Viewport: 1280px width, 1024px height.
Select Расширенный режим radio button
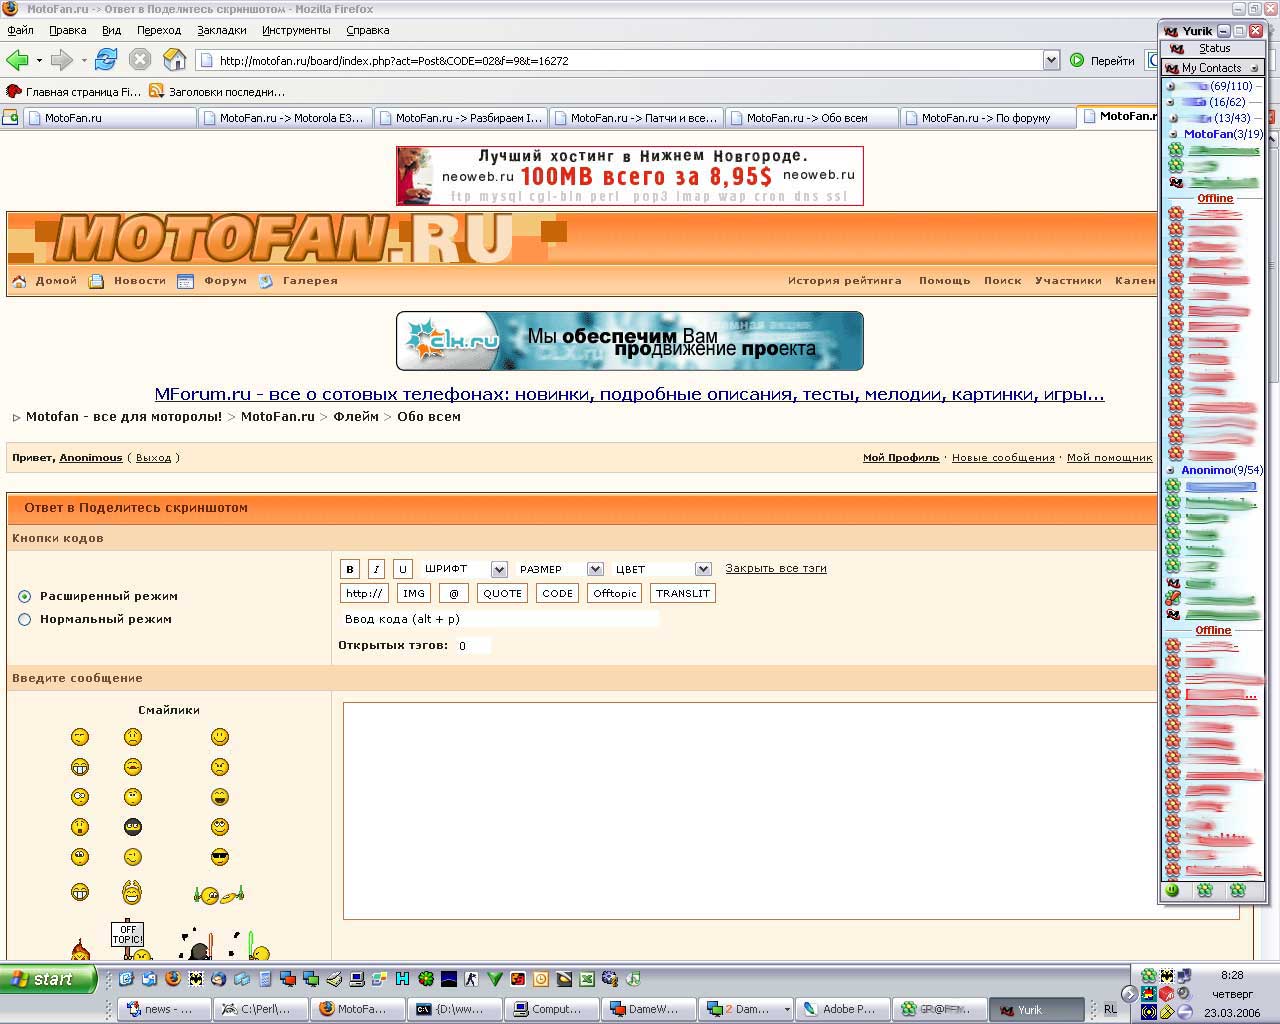[x=25, y=596]
